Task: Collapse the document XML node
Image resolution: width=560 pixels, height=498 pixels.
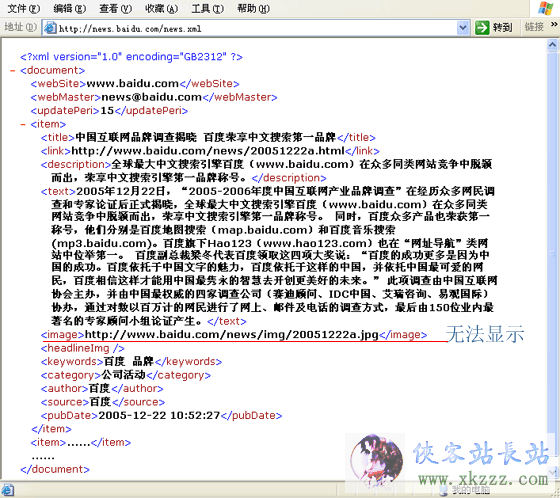Action: pyautogui.click(x=13, y=71)
